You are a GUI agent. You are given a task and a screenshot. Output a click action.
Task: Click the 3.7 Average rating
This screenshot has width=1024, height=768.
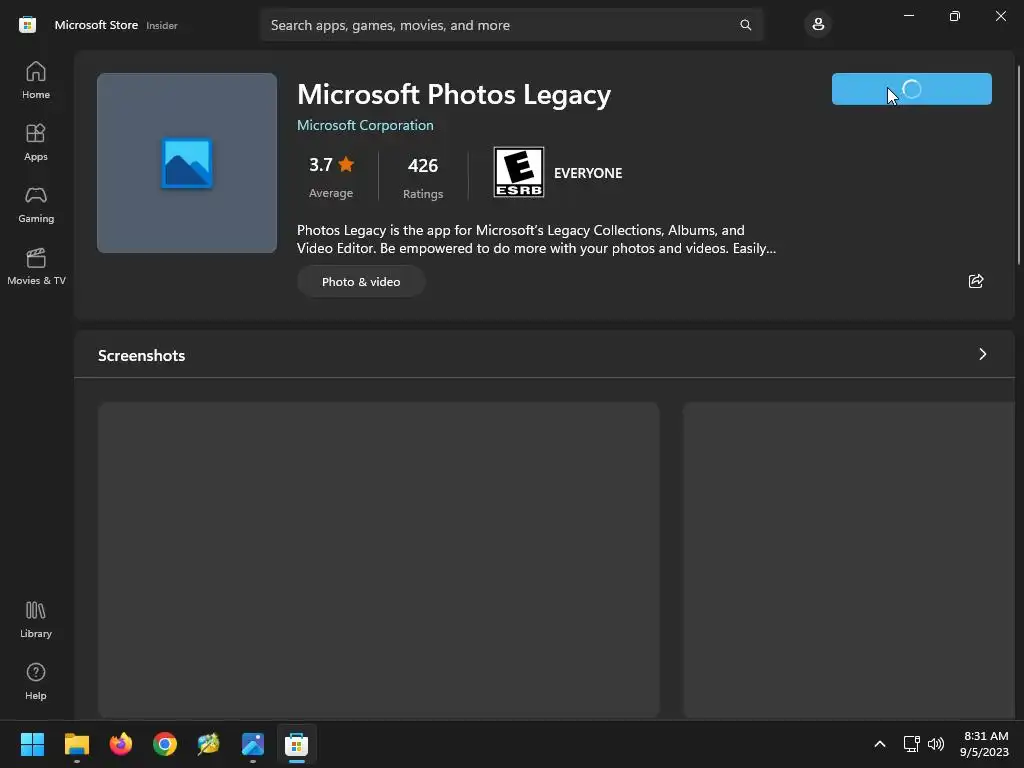[x=331, y=176]
